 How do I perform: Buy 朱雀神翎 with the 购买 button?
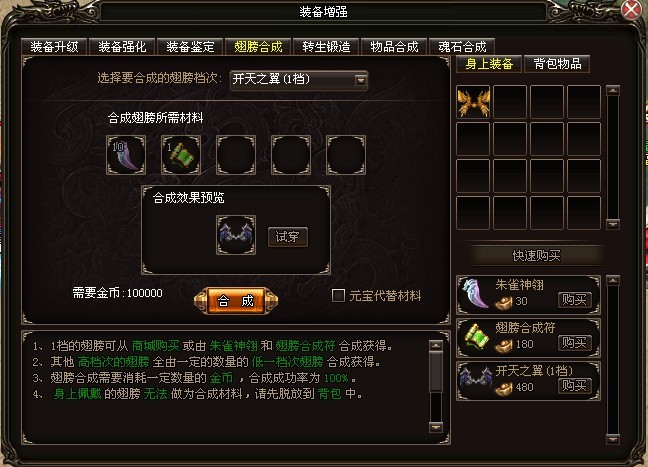click(x=574, y=300)
